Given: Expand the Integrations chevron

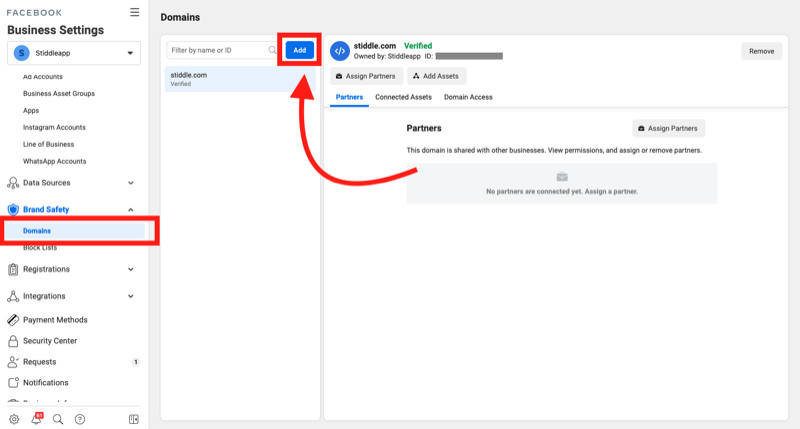Looking at the screenshot, I should (131, 296).
